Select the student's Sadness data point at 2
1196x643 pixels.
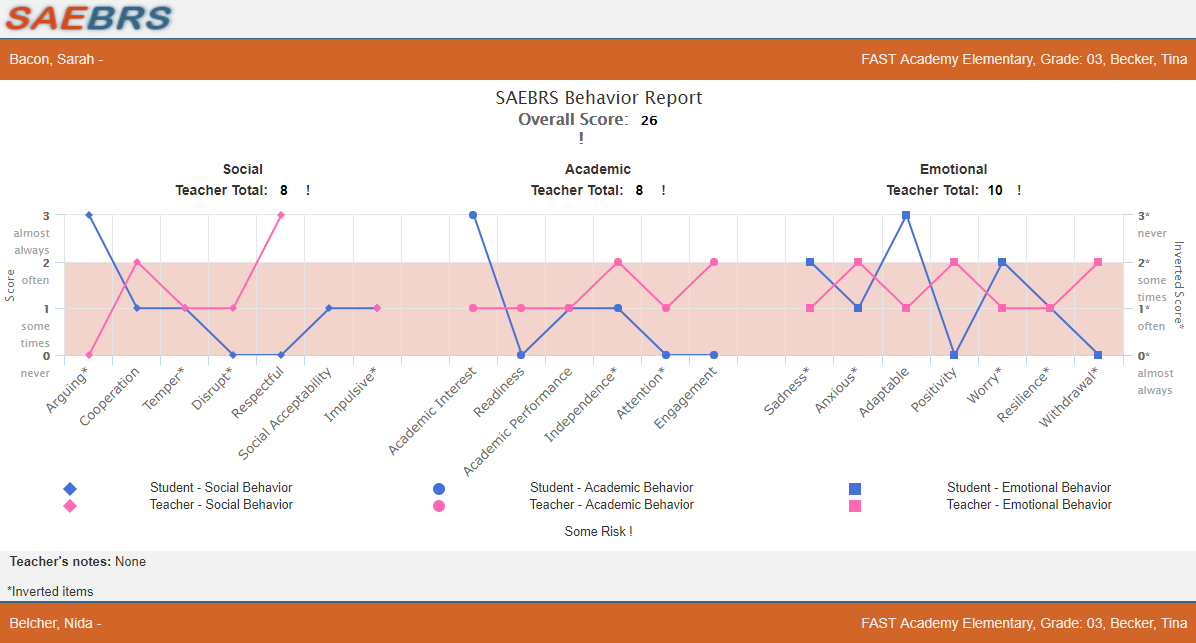[x=810, y=262]
